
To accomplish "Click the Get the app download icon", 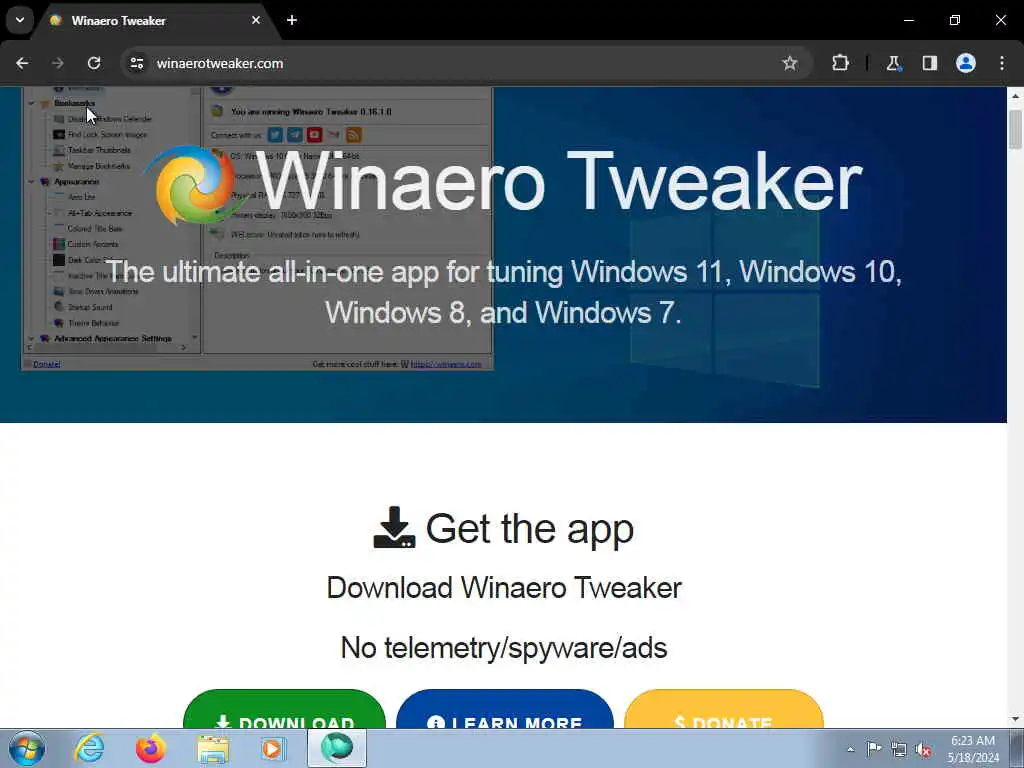I will [394, 528].
